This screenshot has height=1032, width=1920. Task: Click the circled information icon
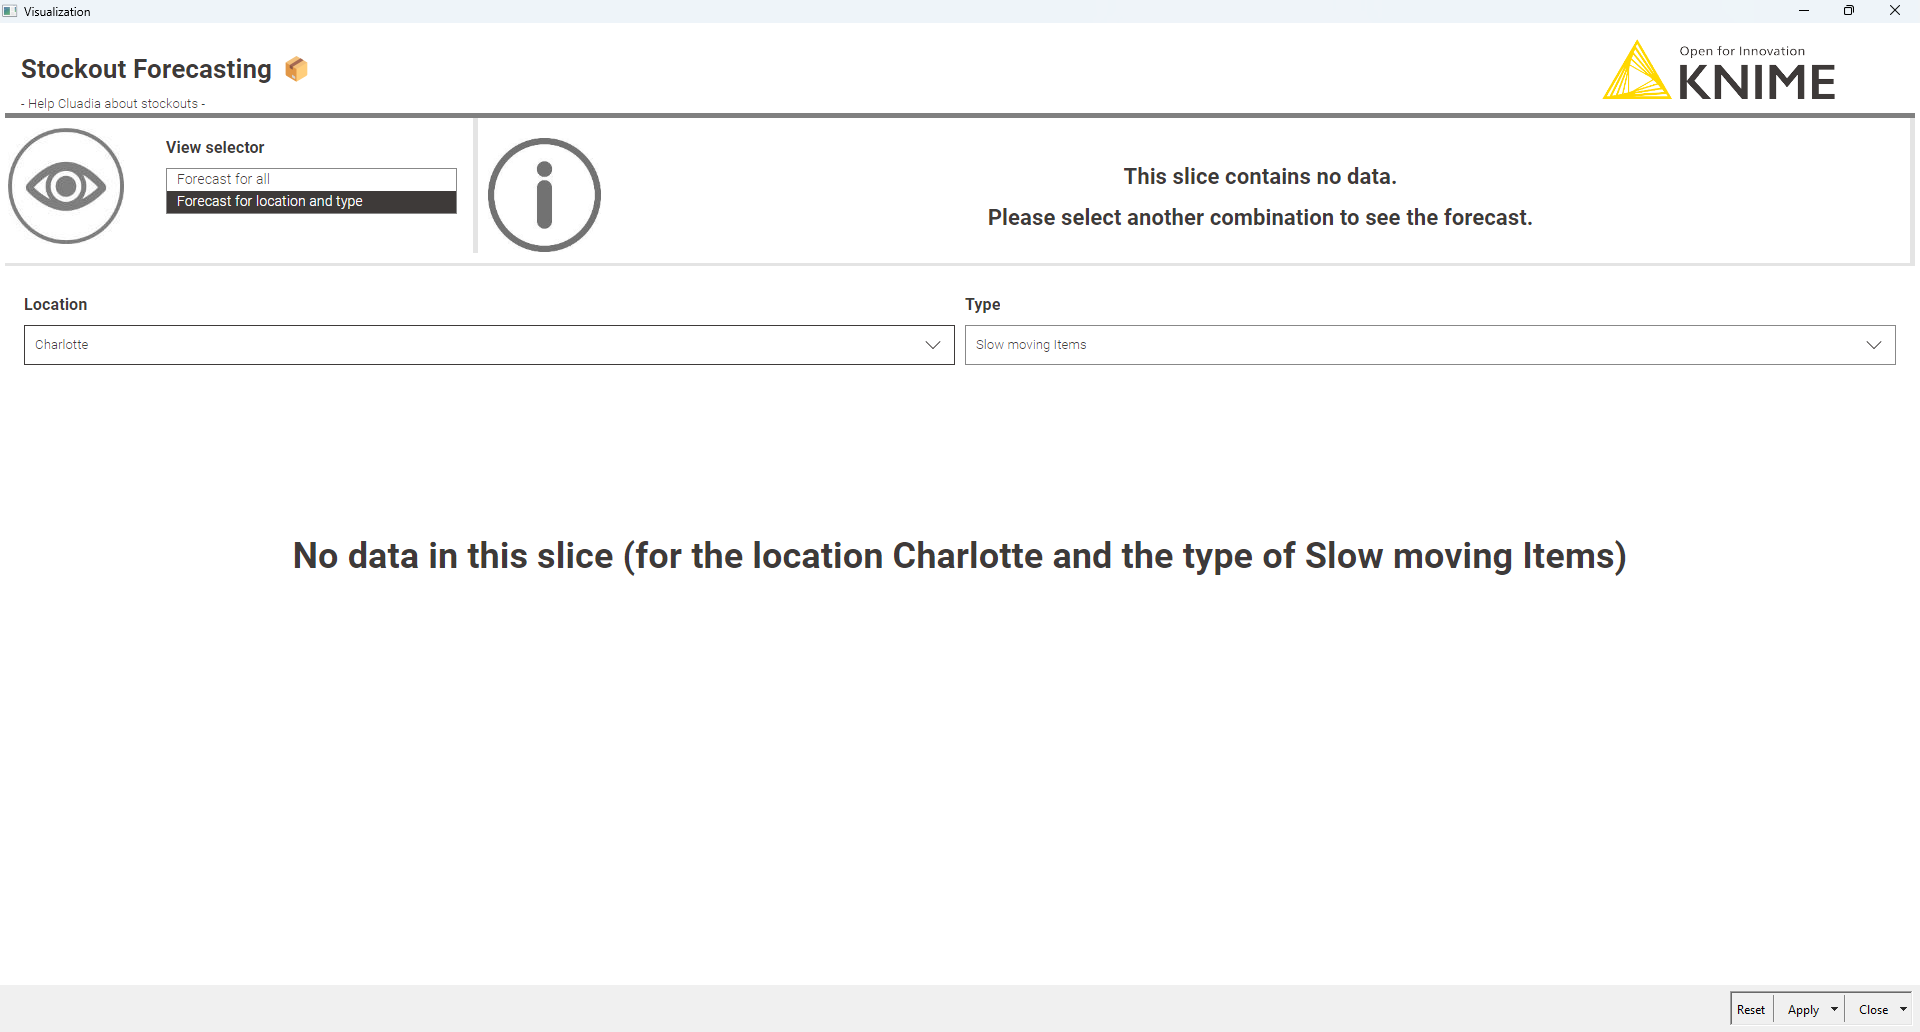[x=544, y=195]
